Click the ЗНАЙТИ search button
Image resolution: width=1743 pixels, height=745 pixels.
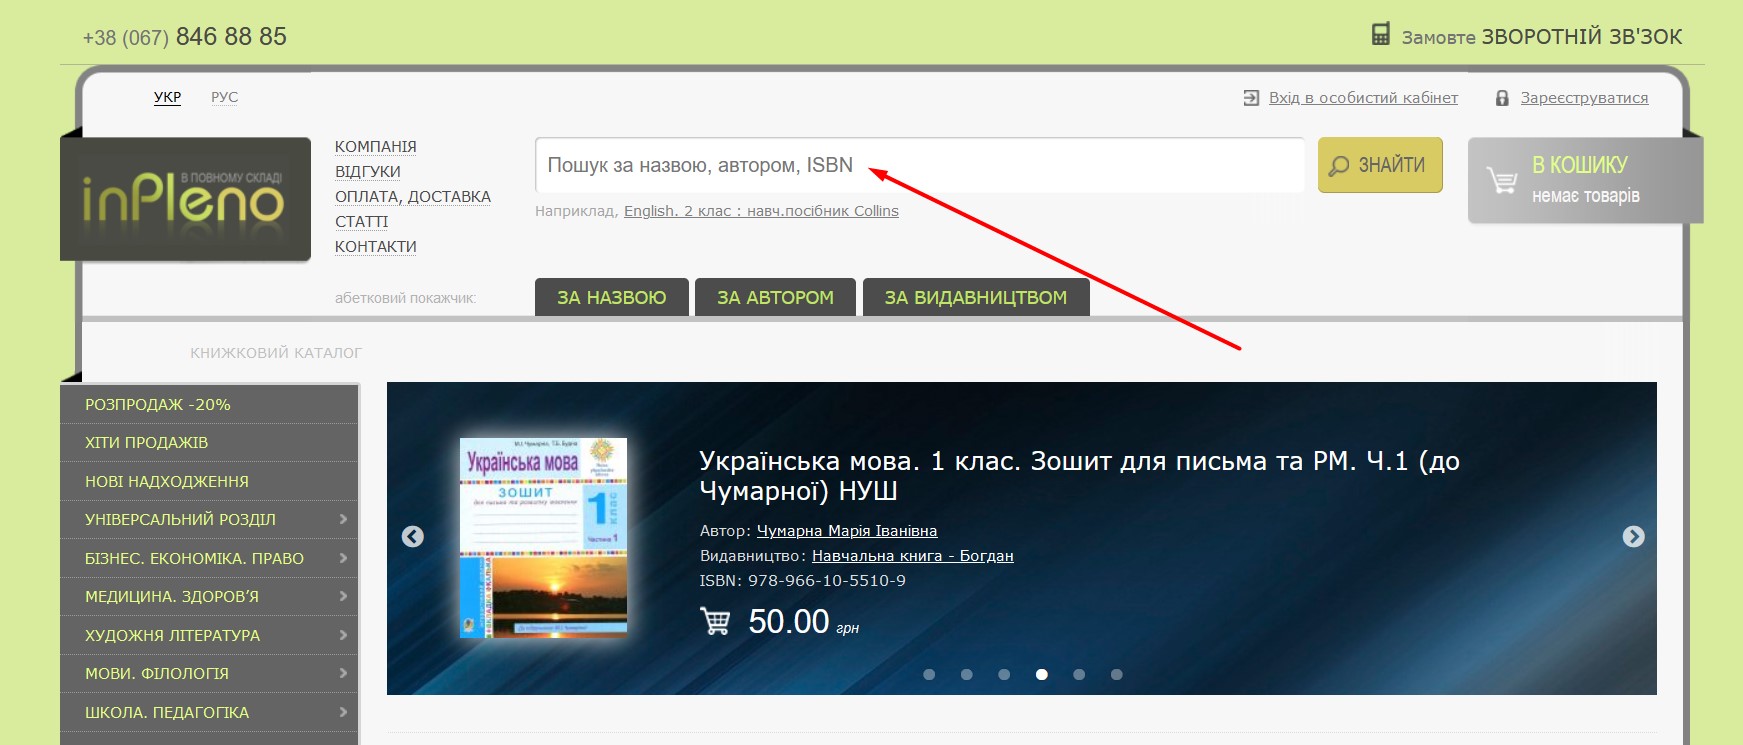click(x=1380, y=165)
